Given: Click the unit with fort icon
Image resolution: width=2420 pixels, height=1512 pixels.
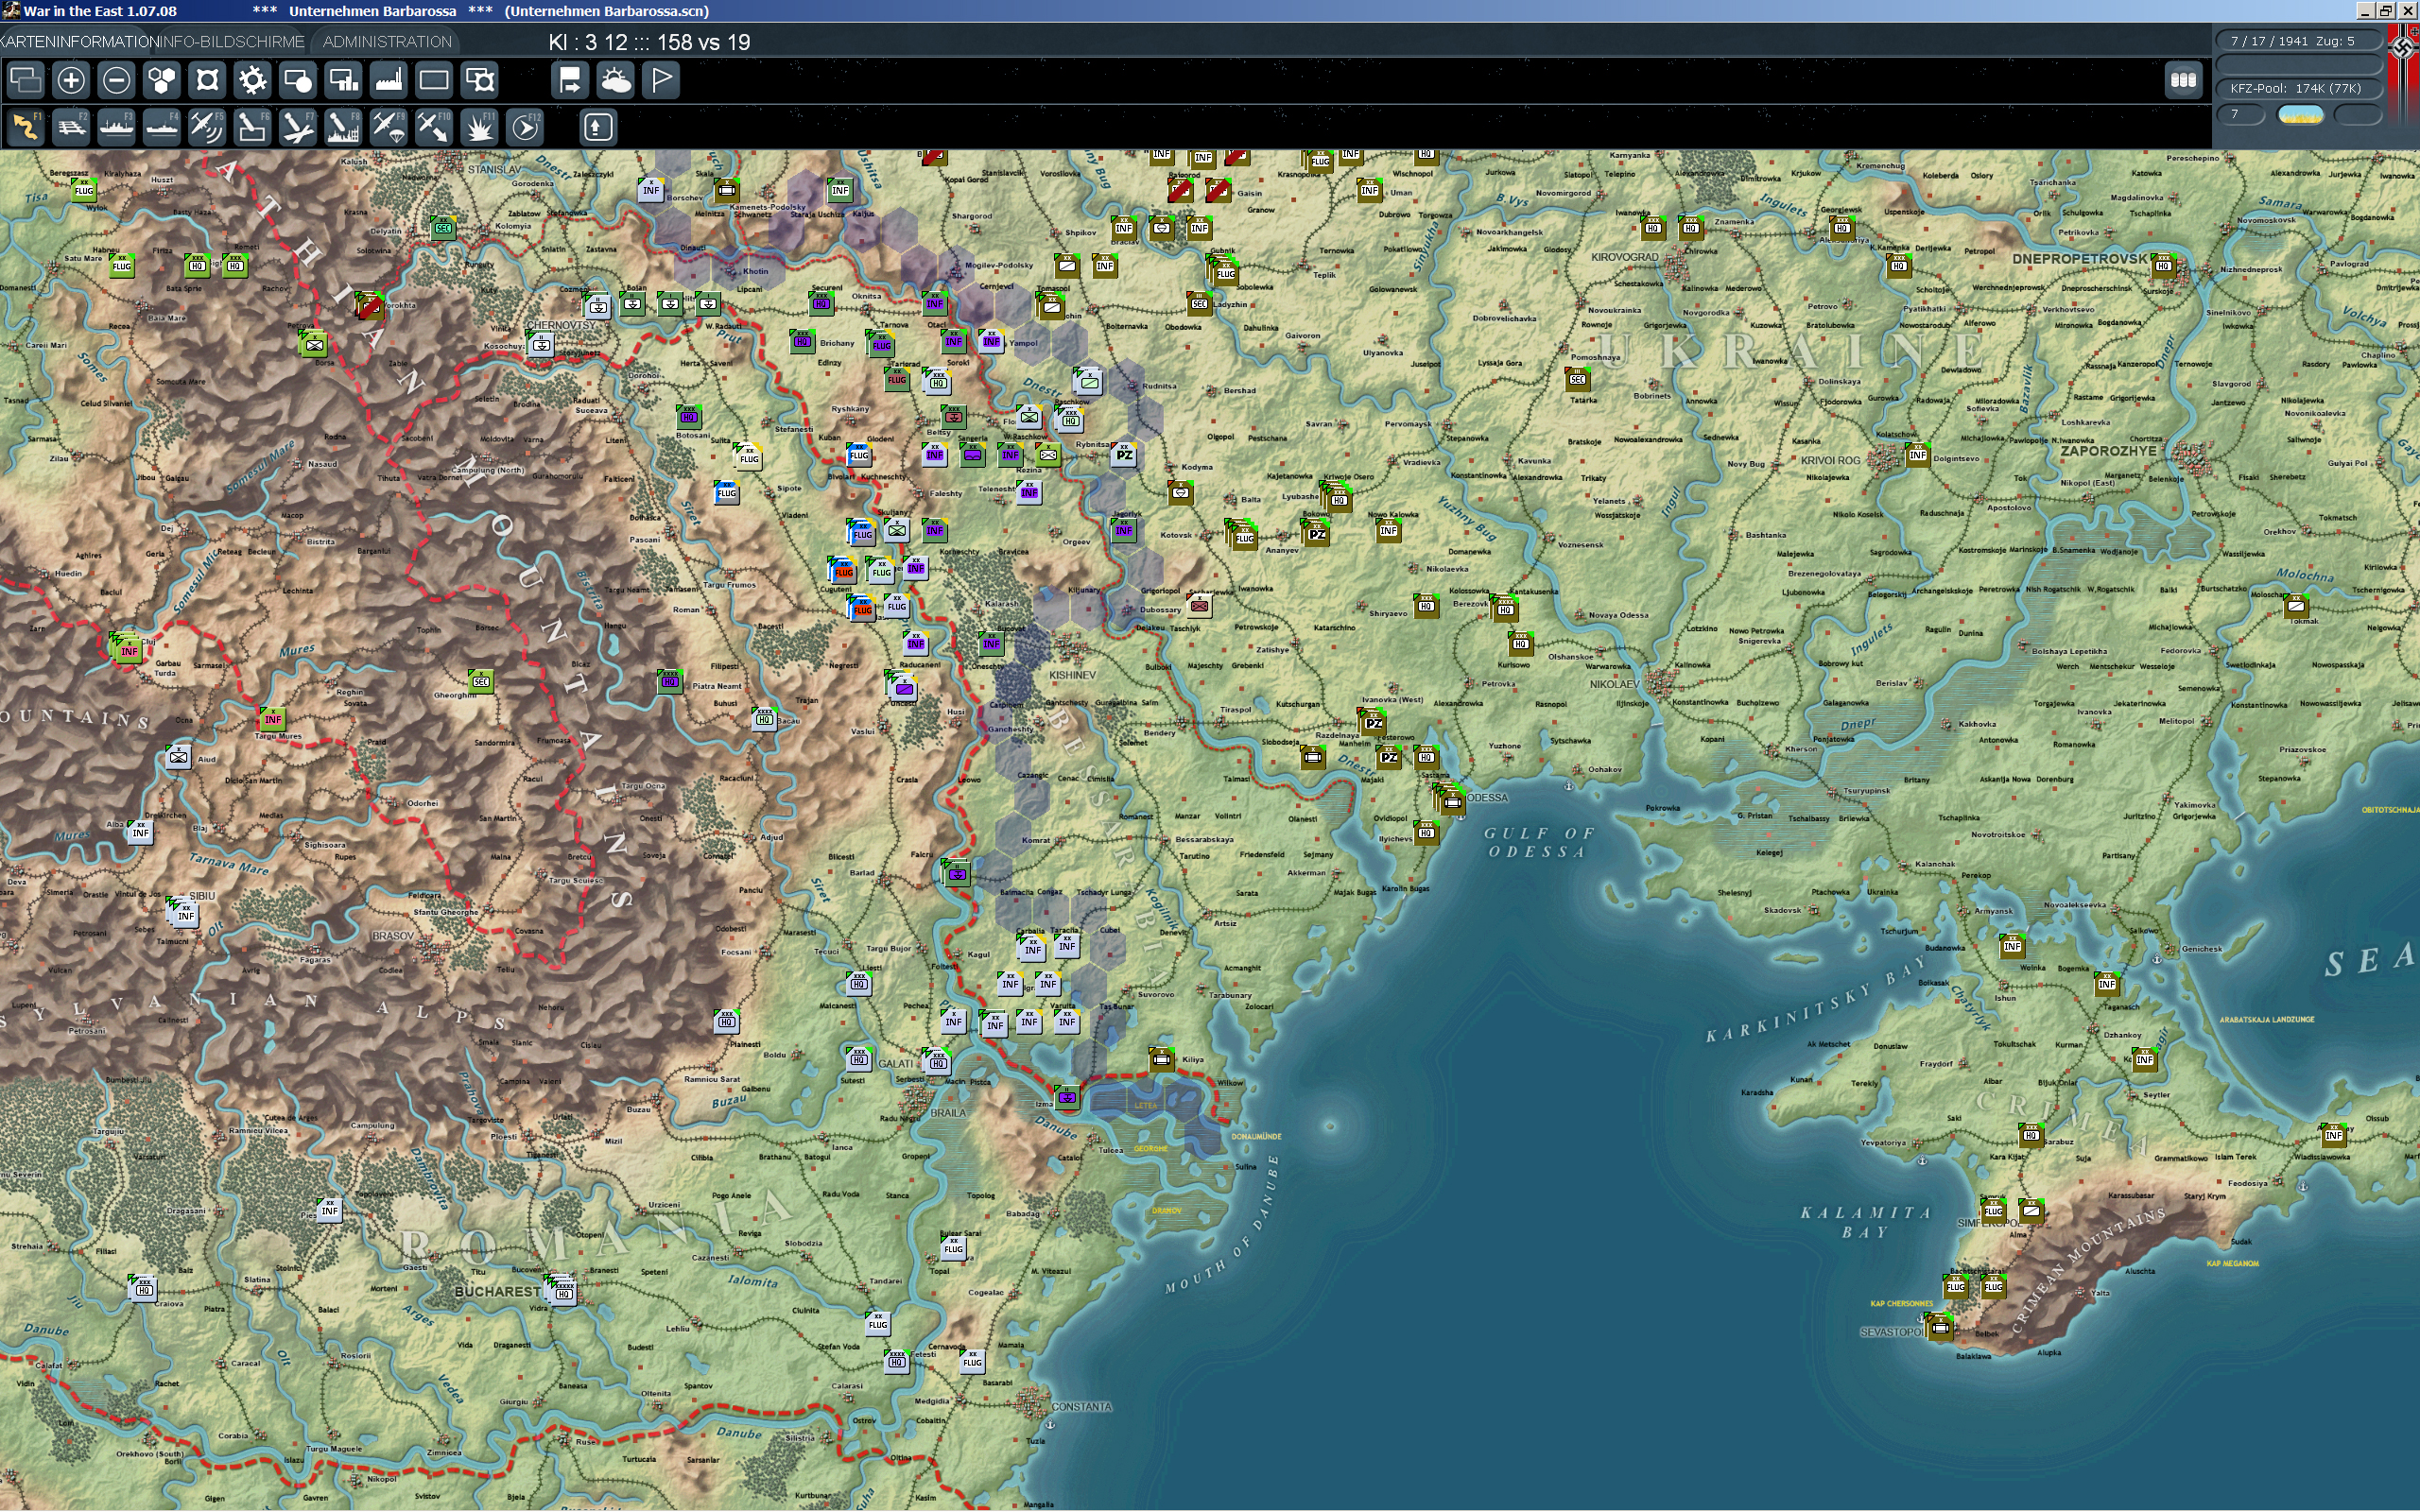Looking at the screenshot, I should [x=480, y=80].
